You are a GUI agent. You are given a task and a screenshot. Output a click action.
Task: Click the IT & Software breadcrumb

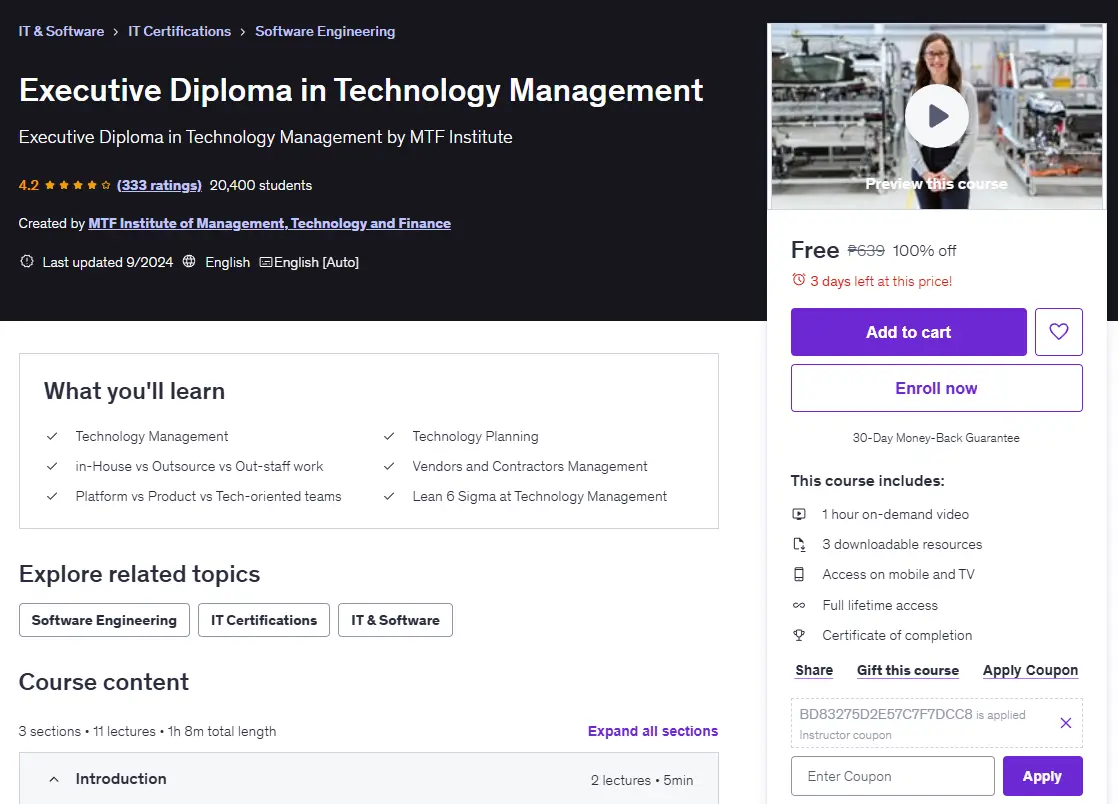coord(61,31)
